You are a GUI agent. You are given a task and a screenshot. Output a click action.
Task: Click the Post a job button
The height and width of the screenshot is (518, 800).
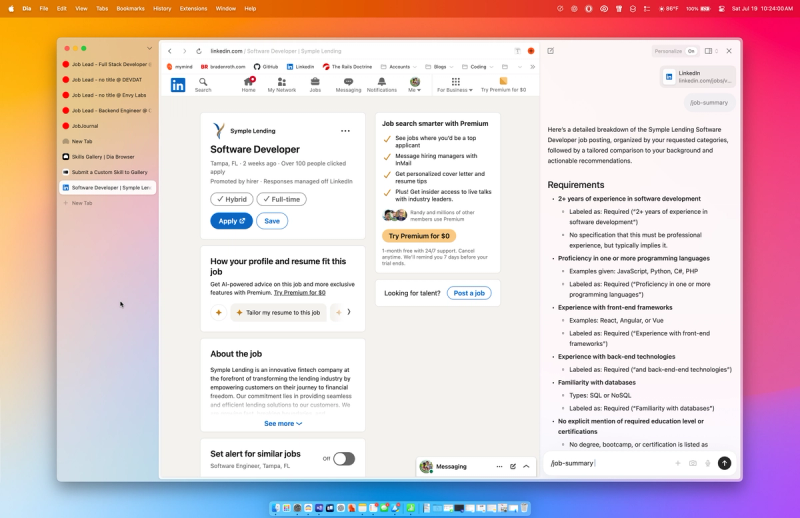pos(469,293)
